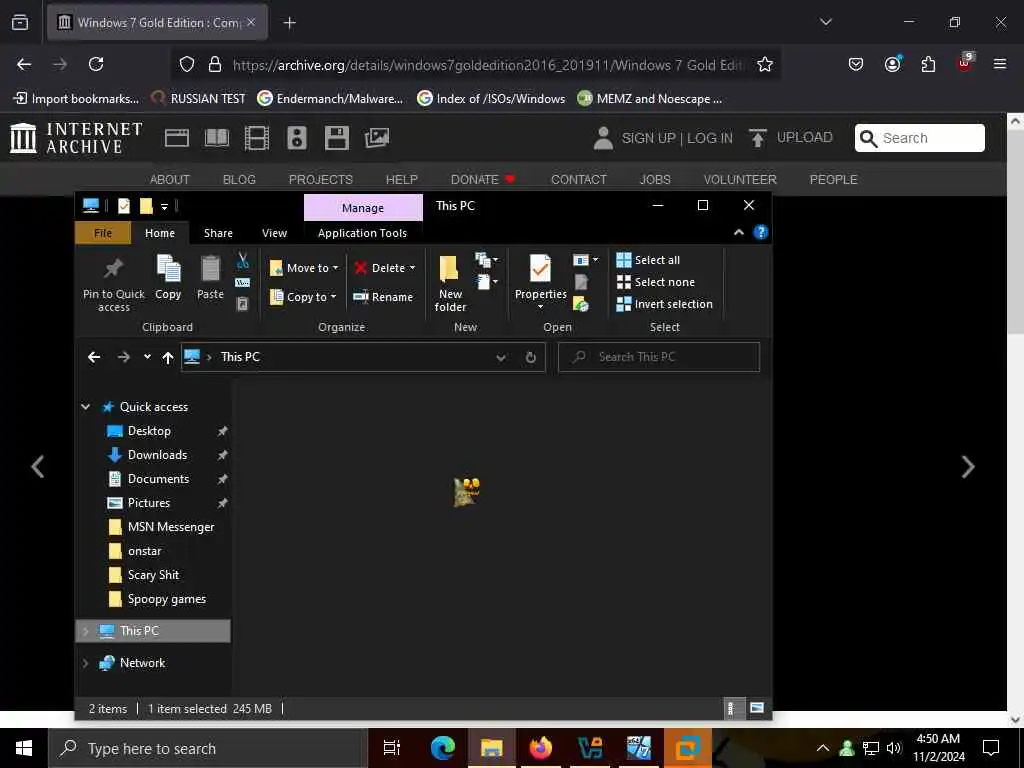Open the New item dropdown in New group
The height and width of the screenshot is (768, 1024).
pos(487,261)
